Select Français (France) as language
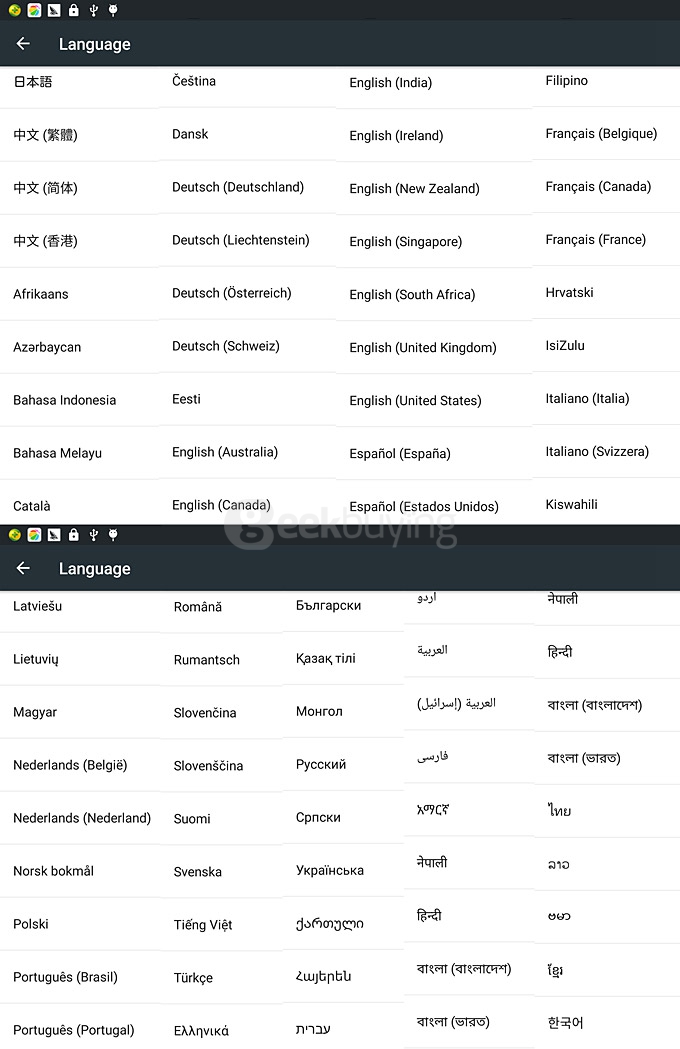Viewport: 680px width, 1049px height. coord(596,240)
